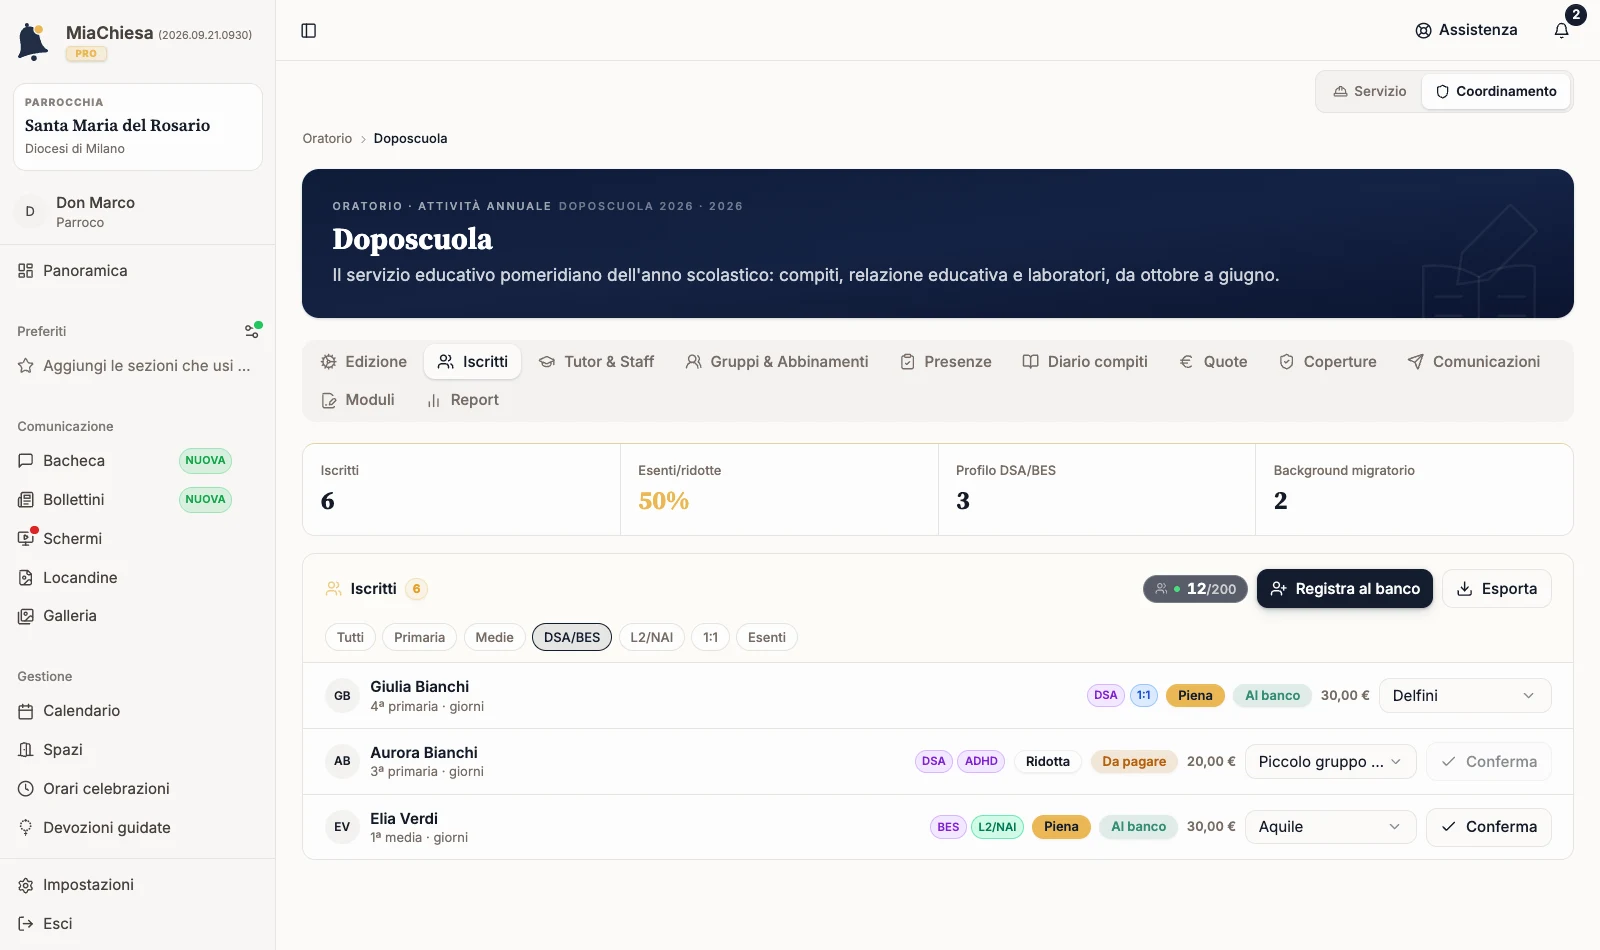Switch to the Diario compiti tab
Viewport: 1600px width, 950px height.
coord(1085,362)
